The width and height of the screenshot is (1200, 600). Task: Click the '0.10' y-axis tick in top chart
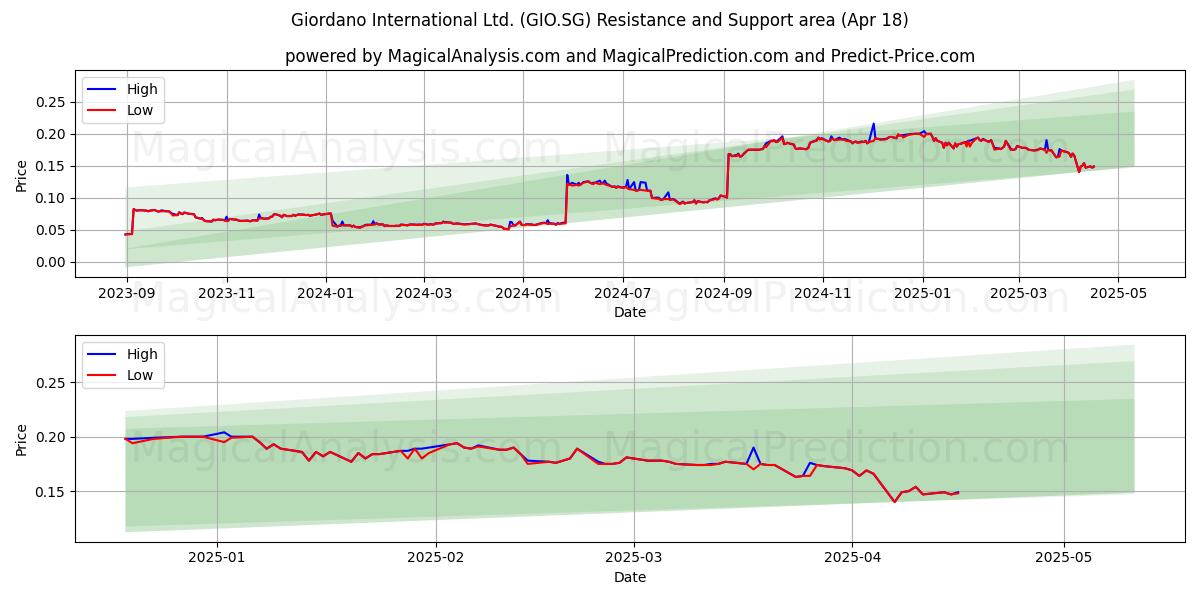pos(52,198)
